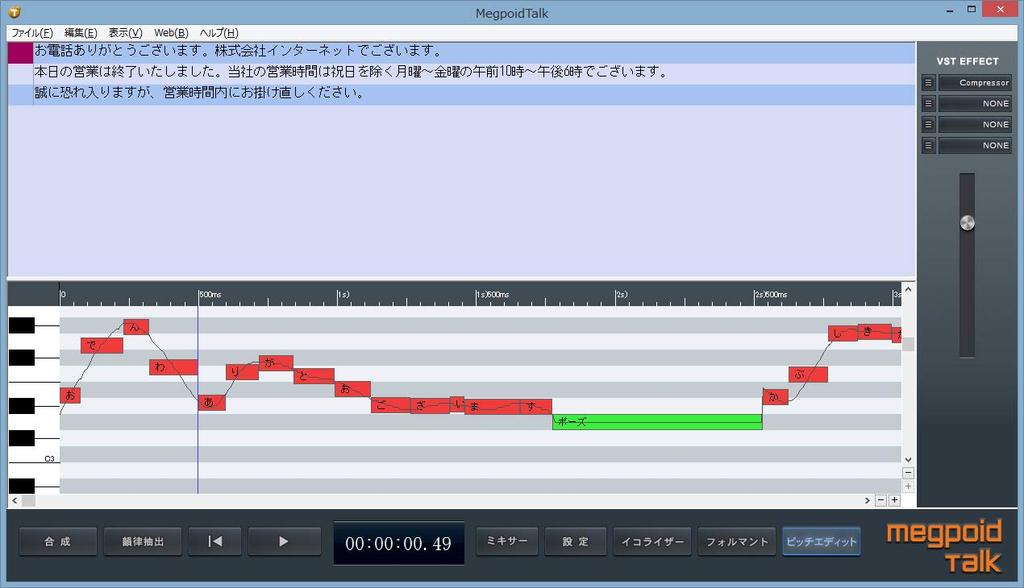Open the third VST slot showing NONE

pyautogui.click(x=975, y=125)
